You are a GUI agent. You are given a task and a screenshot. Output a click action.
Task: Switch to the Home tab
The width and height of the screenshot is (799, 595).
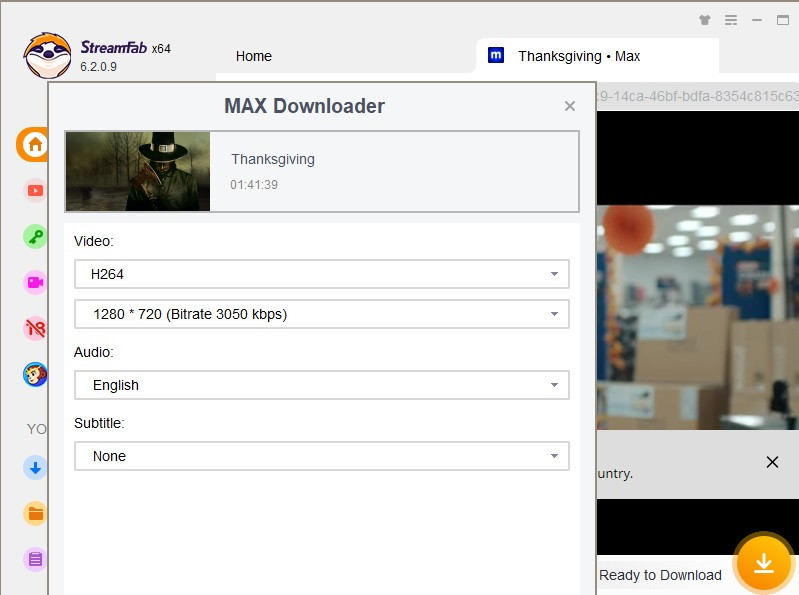253,56
